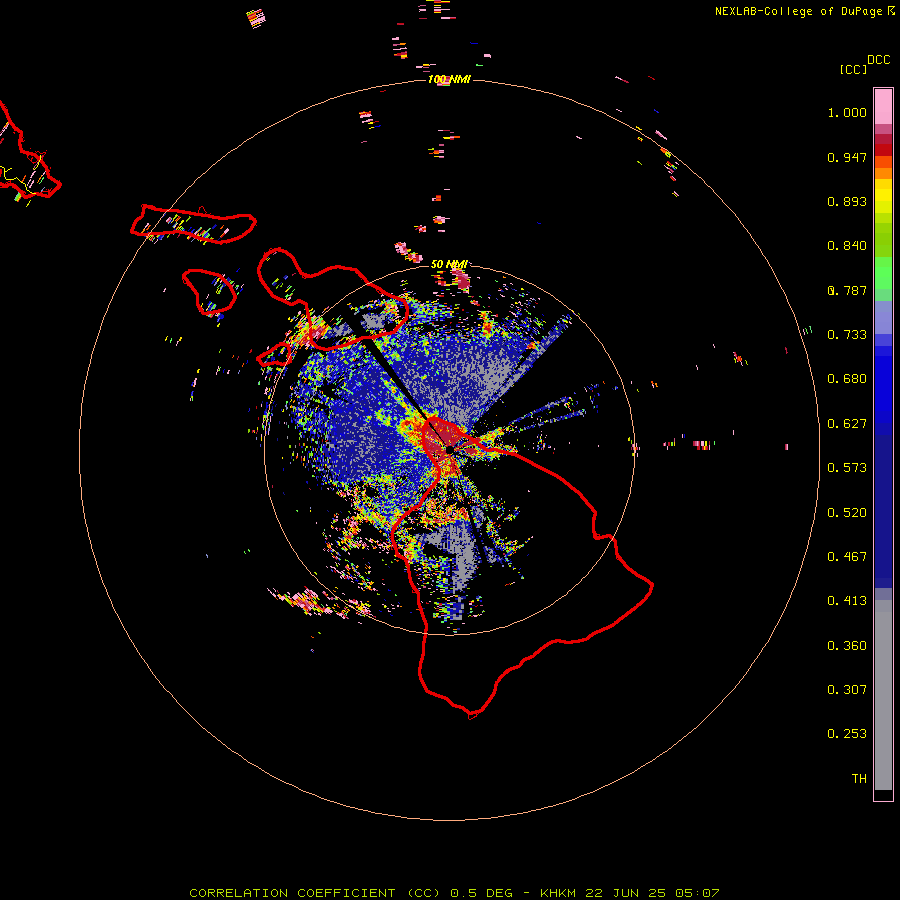
Task: Click the 0.307 legend value
Action: pyautogui.click(x=847, y=690)
